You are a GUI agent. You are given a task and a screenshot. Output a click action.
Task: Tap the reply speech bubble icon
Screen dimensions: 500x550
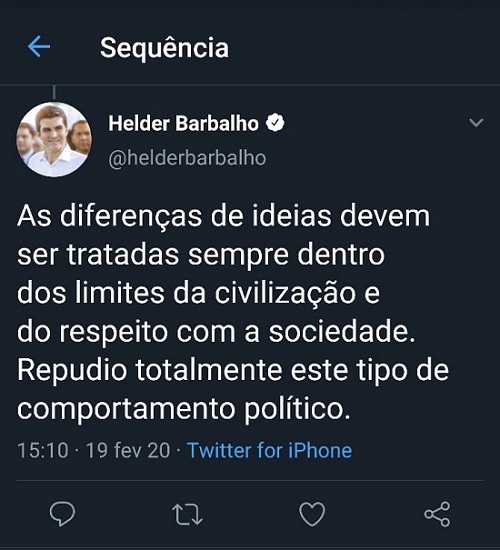click(62, 514)
